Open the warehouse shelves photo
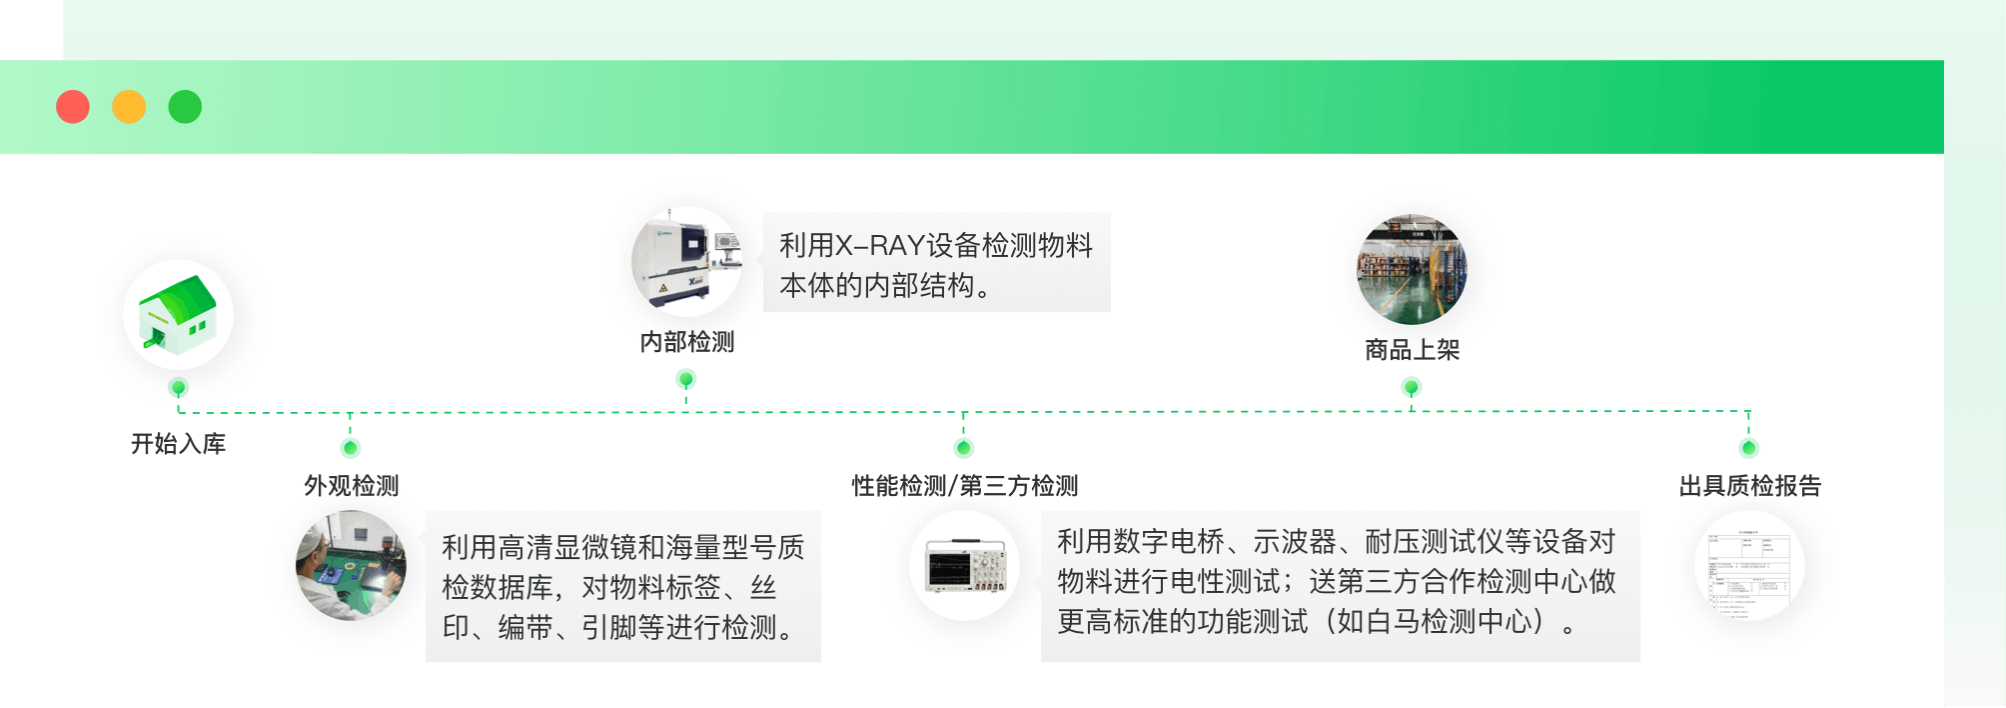 click(1411, 269)
